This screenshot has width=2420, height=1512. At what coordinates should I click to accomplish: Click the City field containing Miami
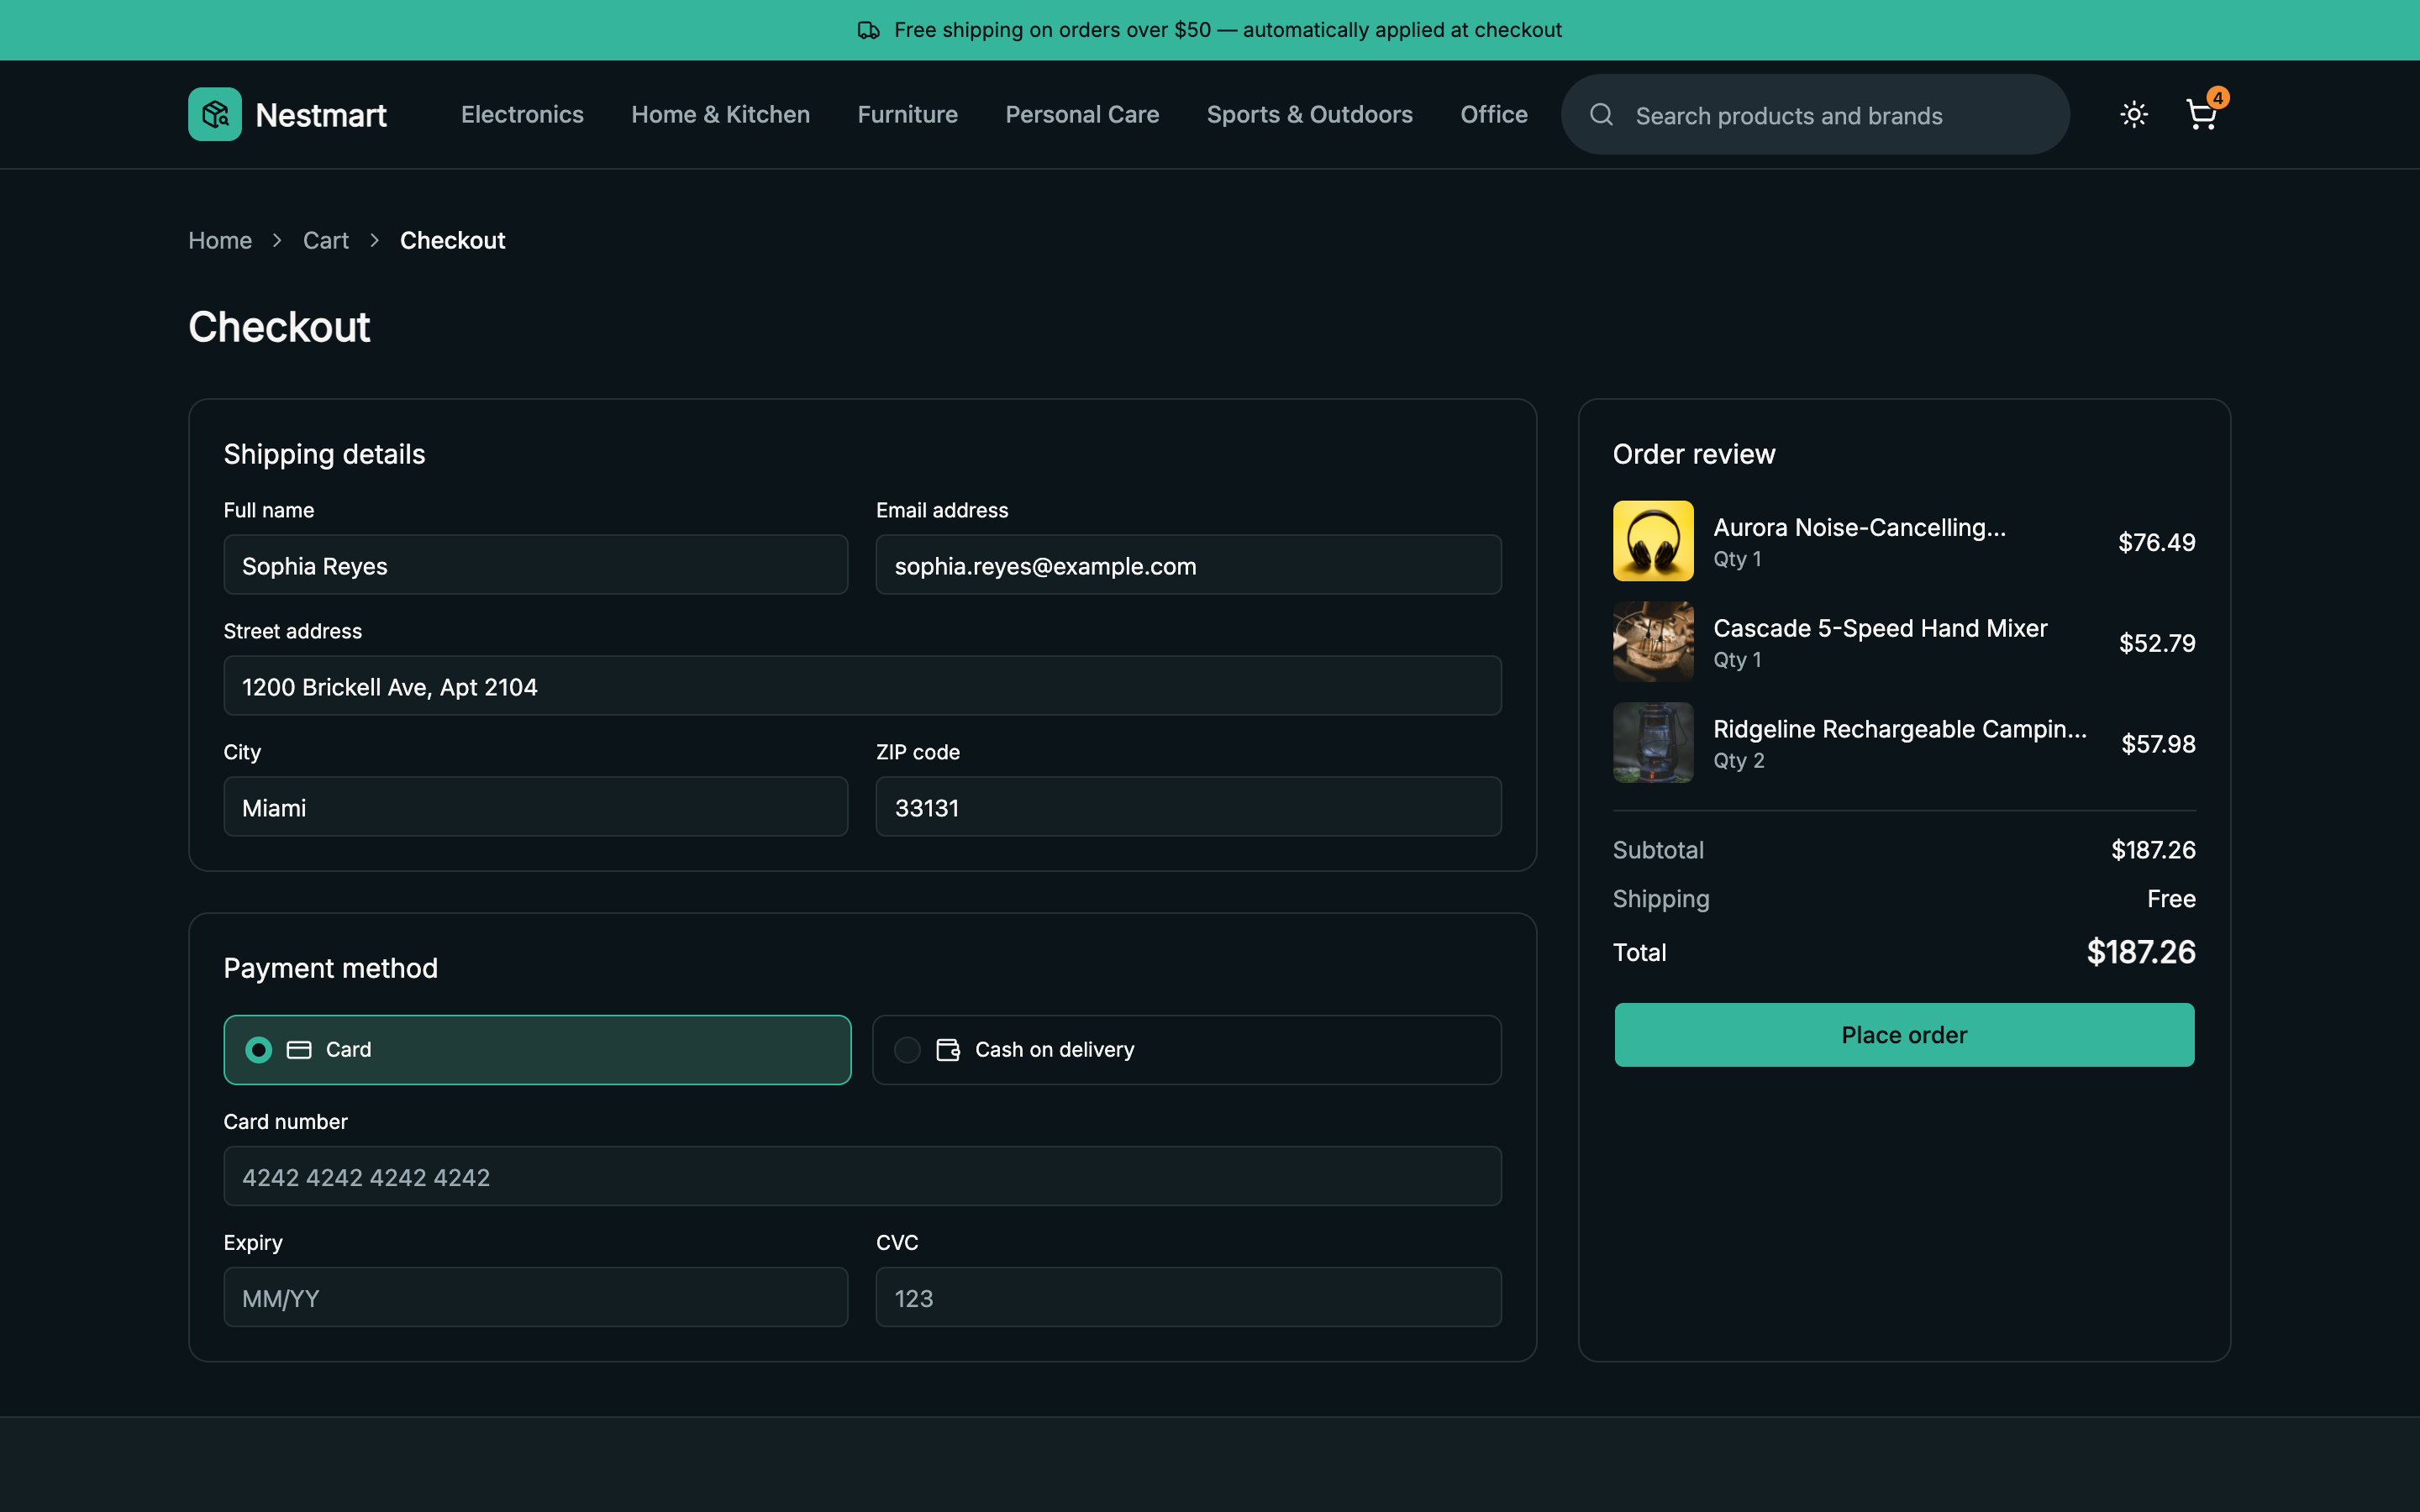[536, 807]
